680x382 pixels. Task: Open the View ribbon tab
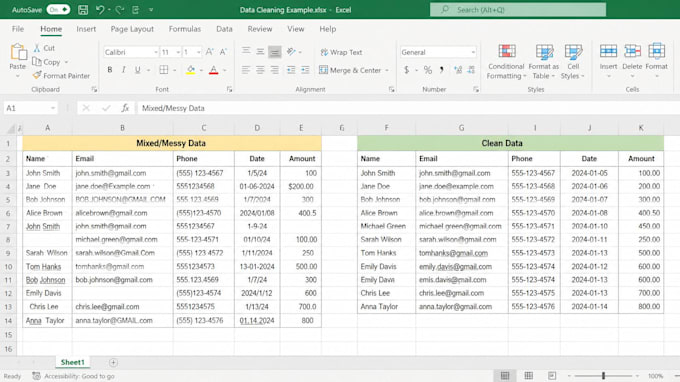coord(295,29)
